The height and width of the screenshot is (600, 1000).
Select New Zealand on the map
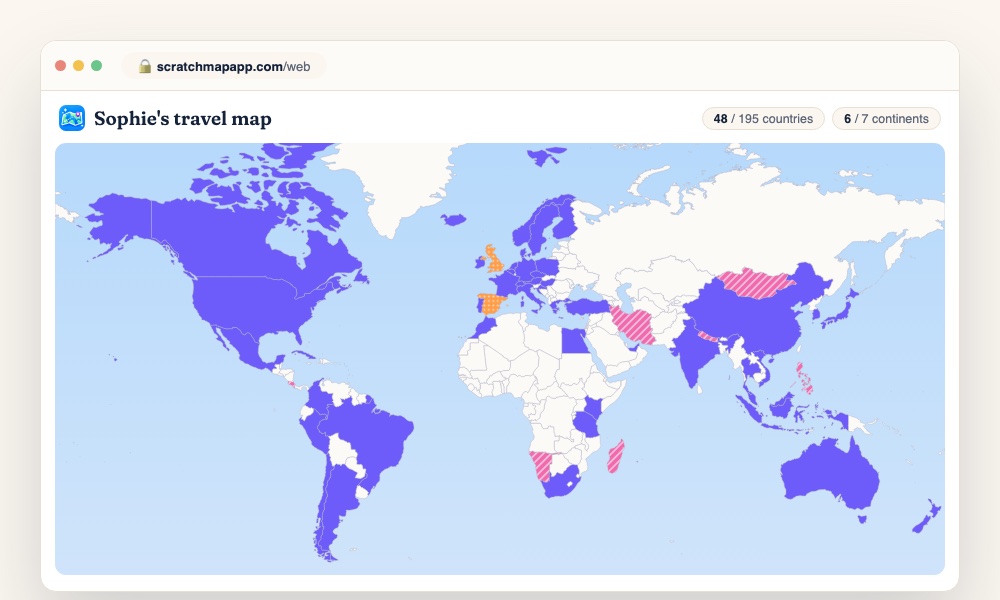[927, 517]
